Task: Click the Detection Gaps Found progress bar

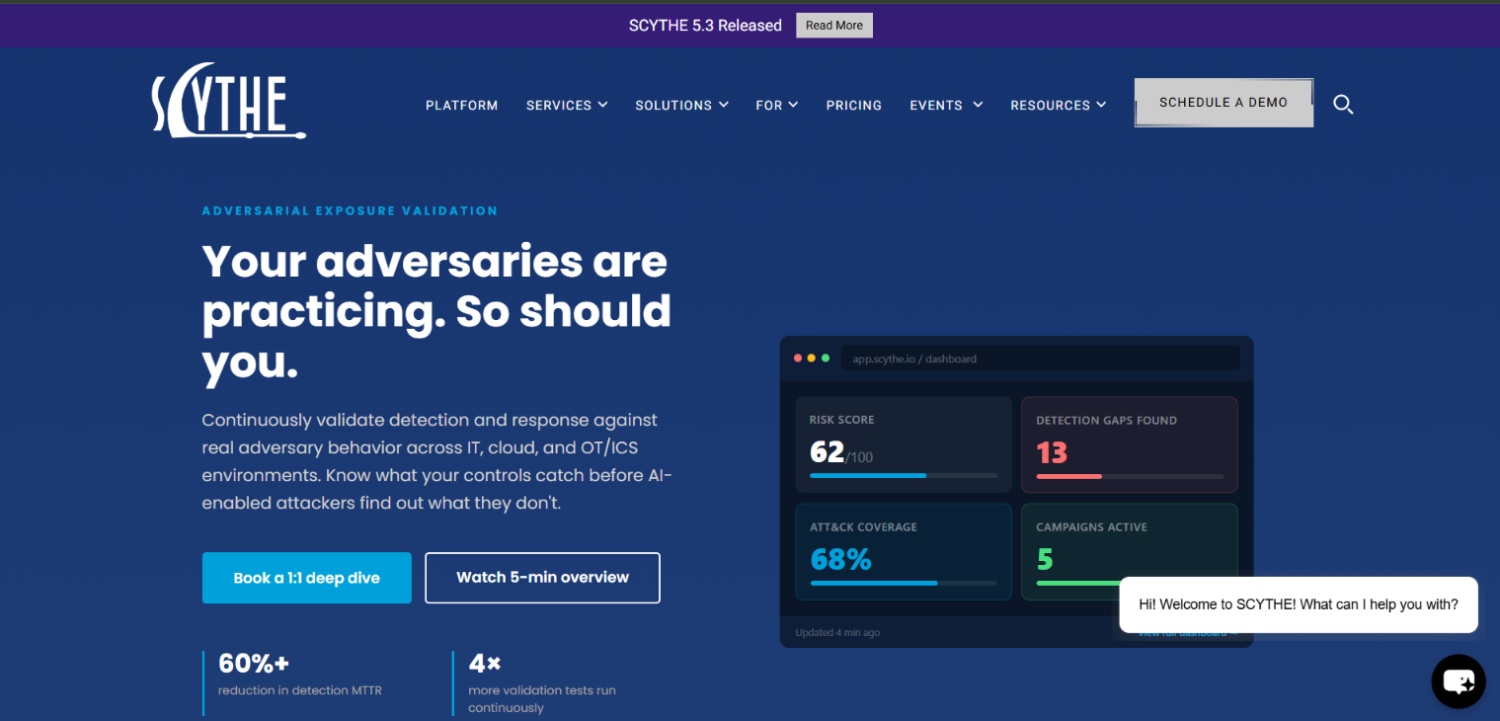Action: click(x=1130, y=476)
